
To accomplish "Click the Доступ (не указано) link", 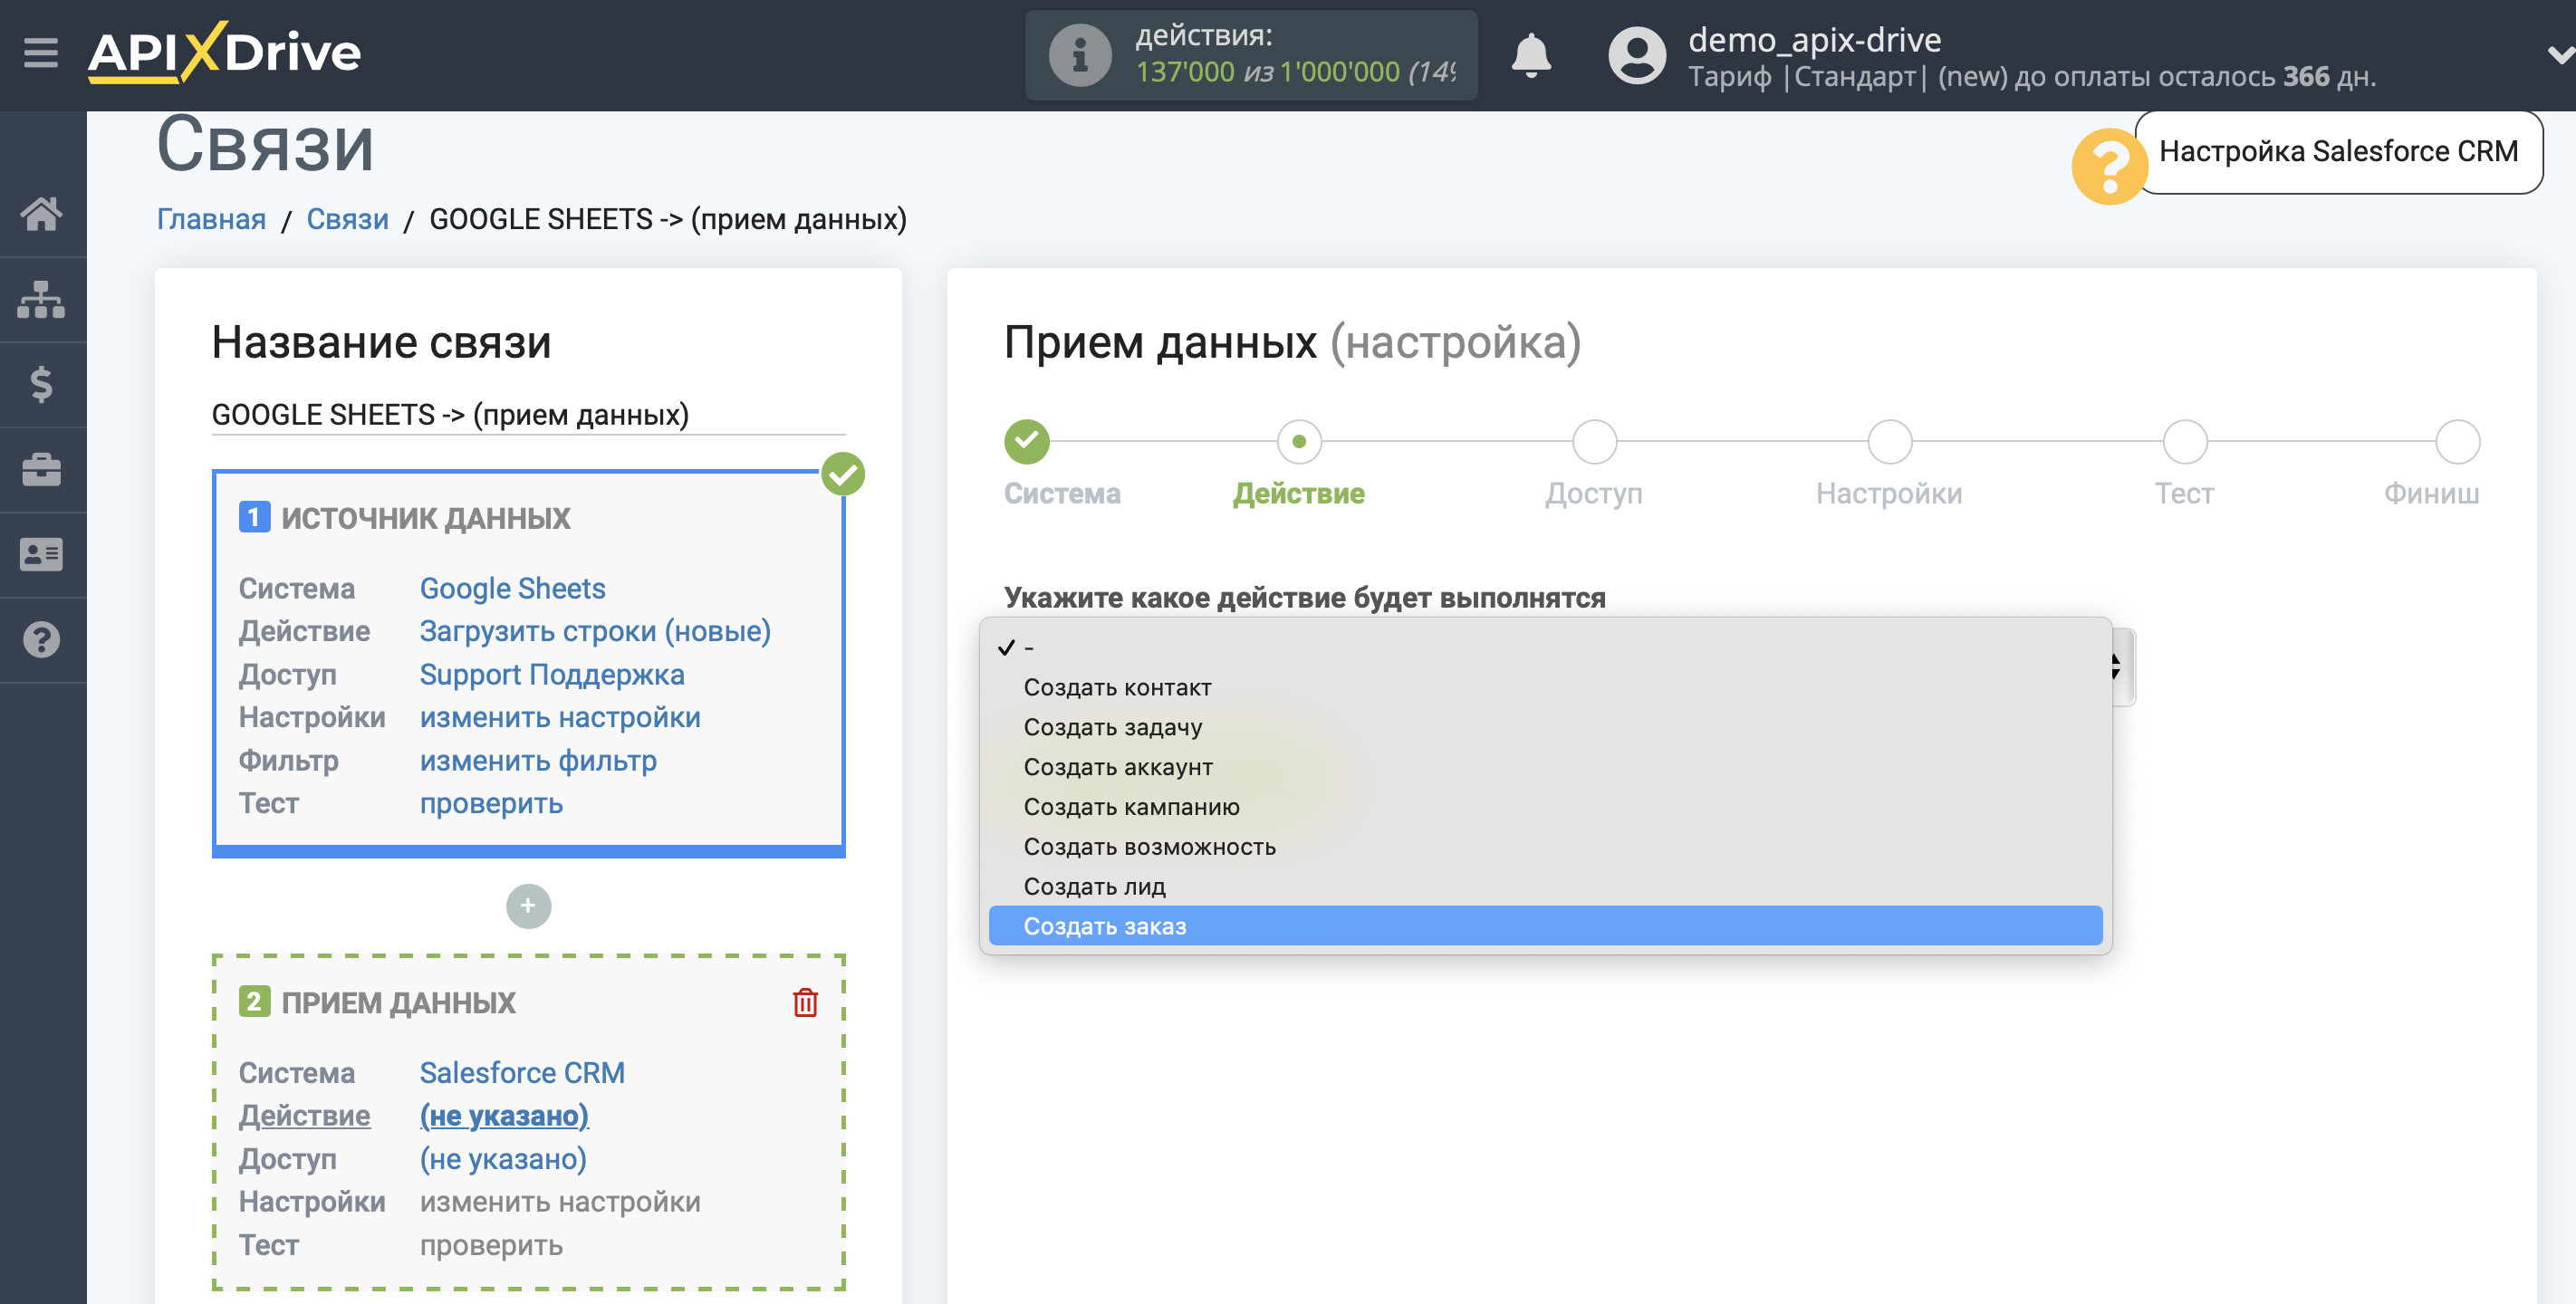I will pos(503,1158).
